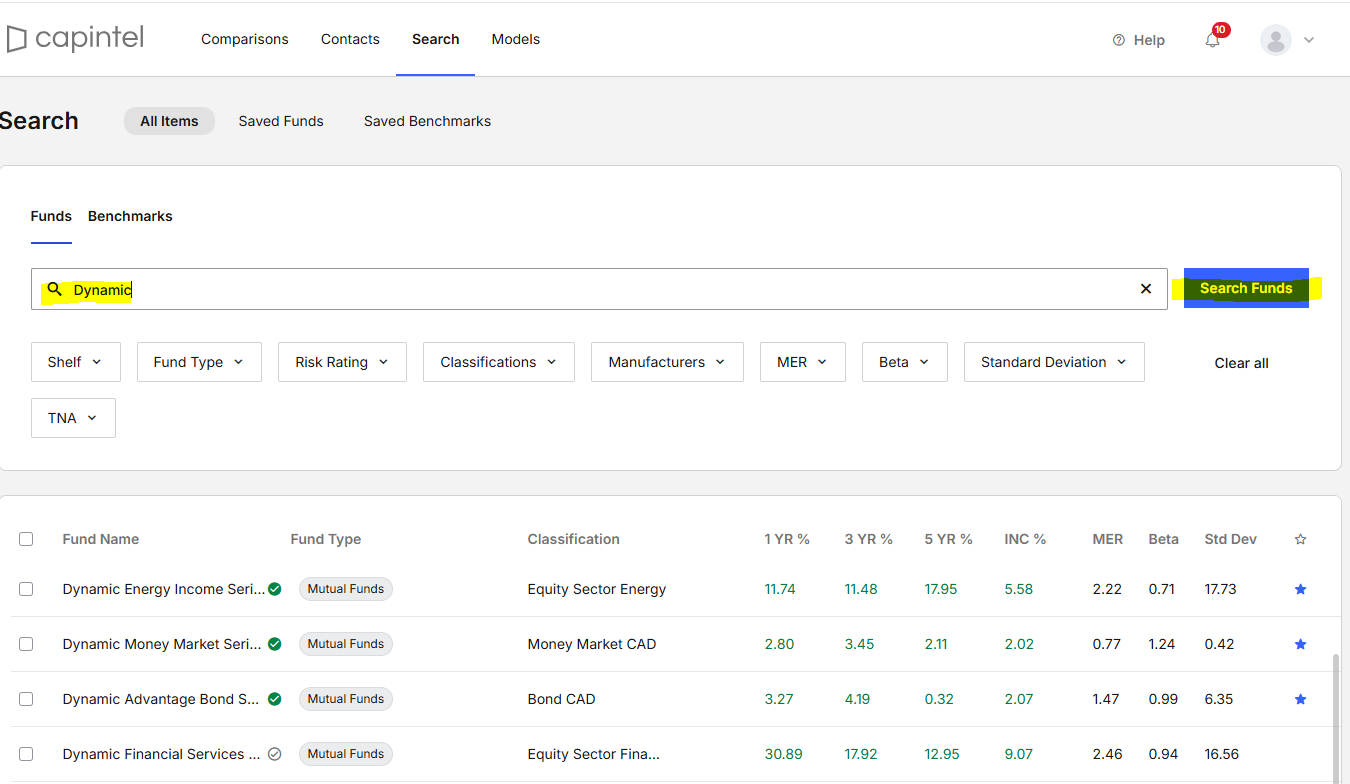Click Mutual Funds tag on Dynamic Energy row
Image resolution: width=1350 pixels, height=784 pixels.
[x=346, y=589]
